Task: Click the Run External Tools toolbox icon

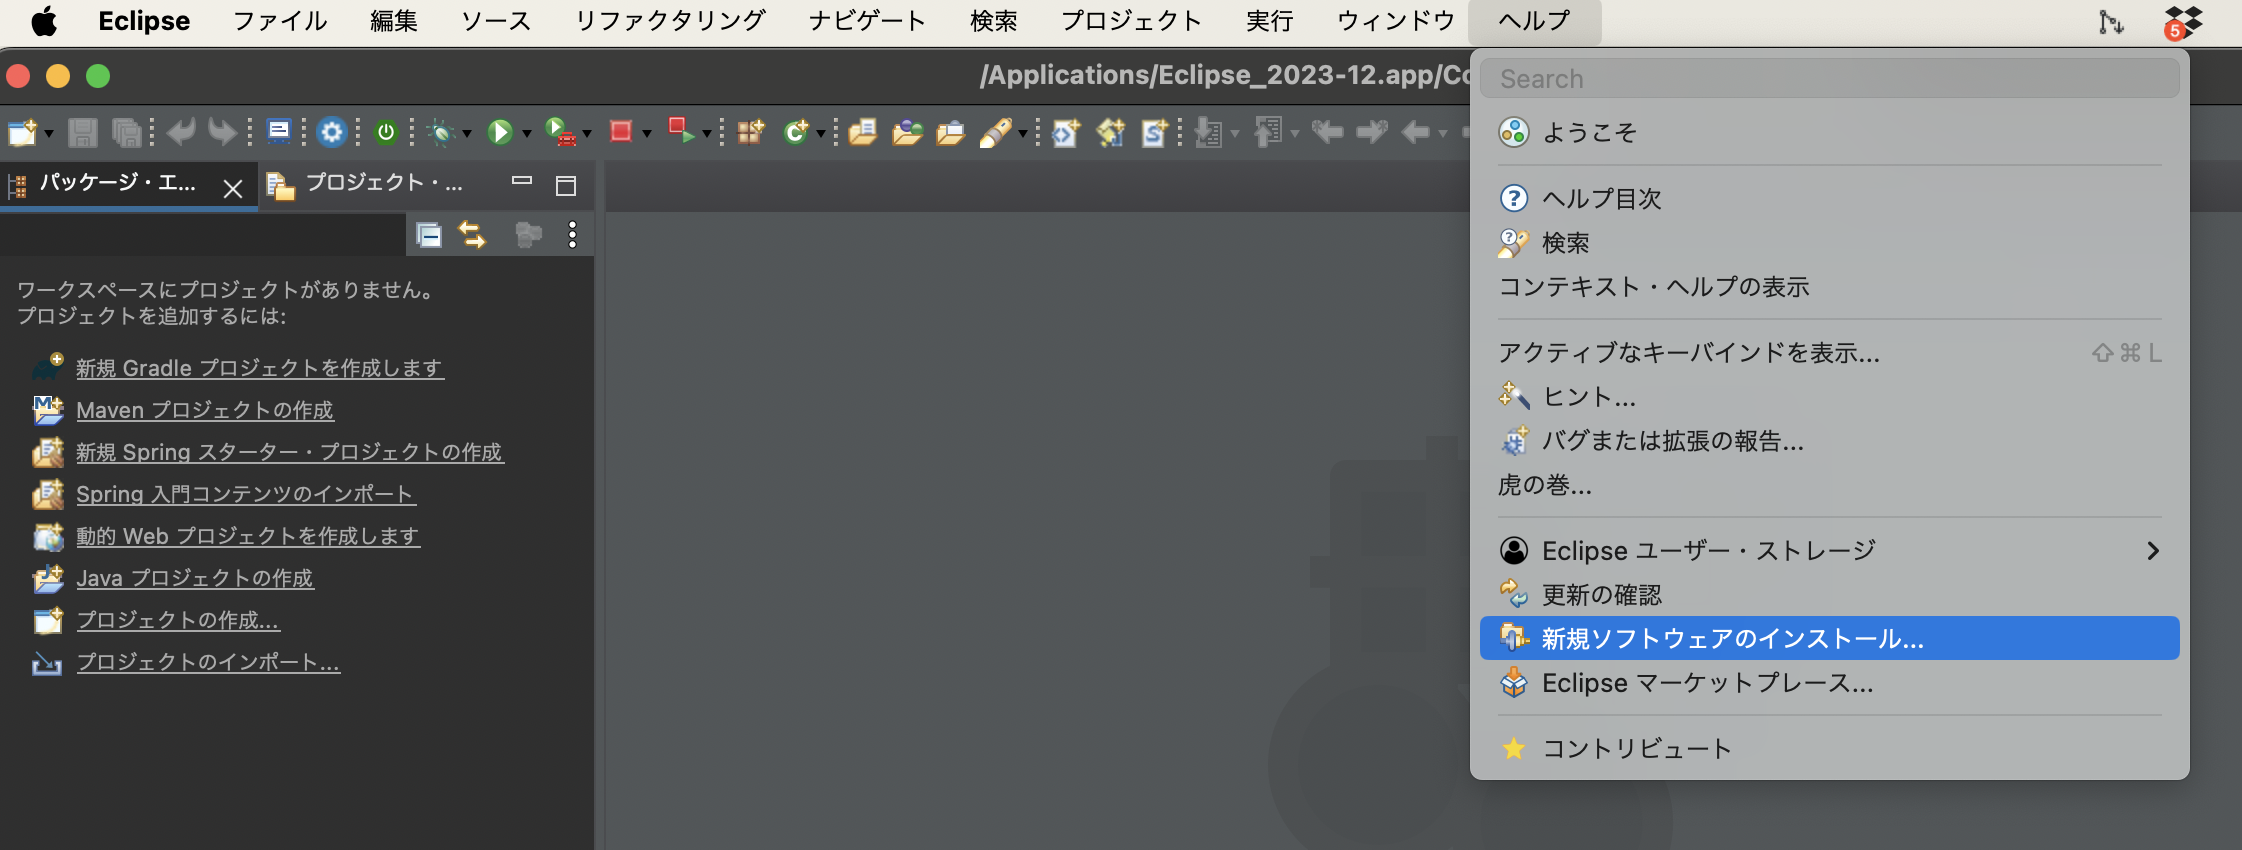Action: (560, 132)
